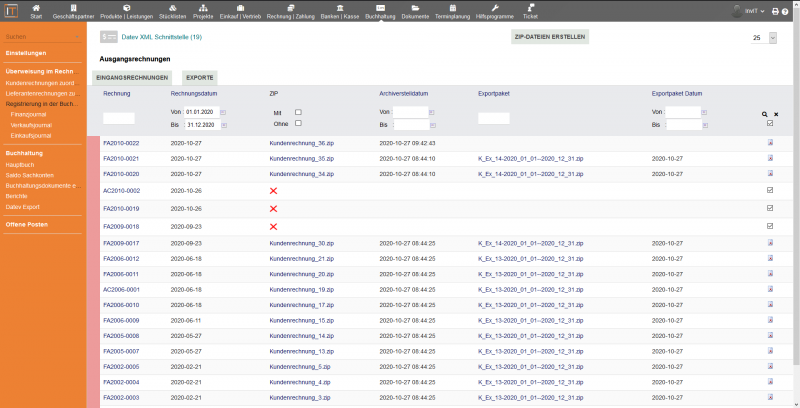Open Saldo Sachkonten in the sidebar
This screenshot has width=800, height=408.
(30, 175)
